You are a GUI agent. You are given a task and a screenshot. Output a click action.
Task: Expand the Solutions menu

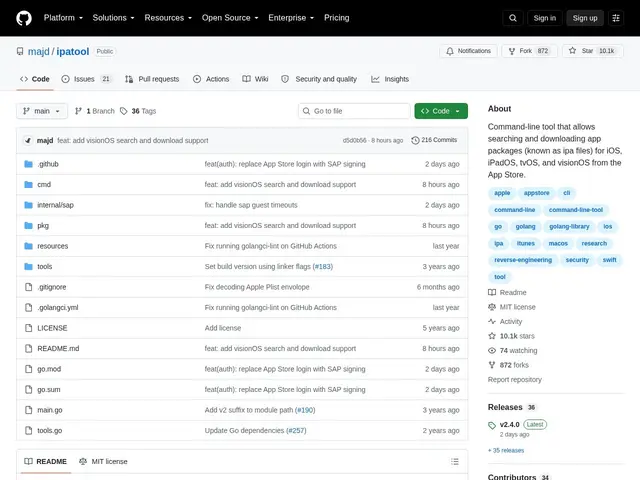pyautogui.click(x=113, y=18)
